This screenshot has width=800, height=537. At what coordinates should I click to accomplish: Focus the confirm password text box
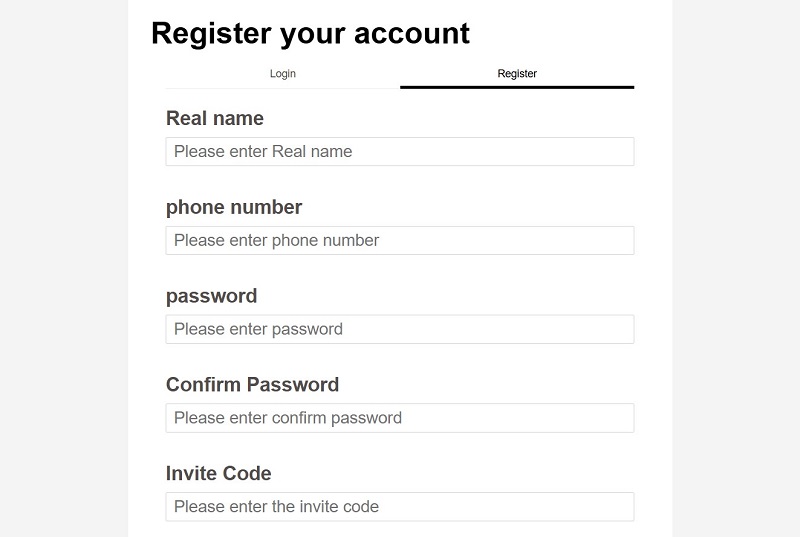coord(400,418)
